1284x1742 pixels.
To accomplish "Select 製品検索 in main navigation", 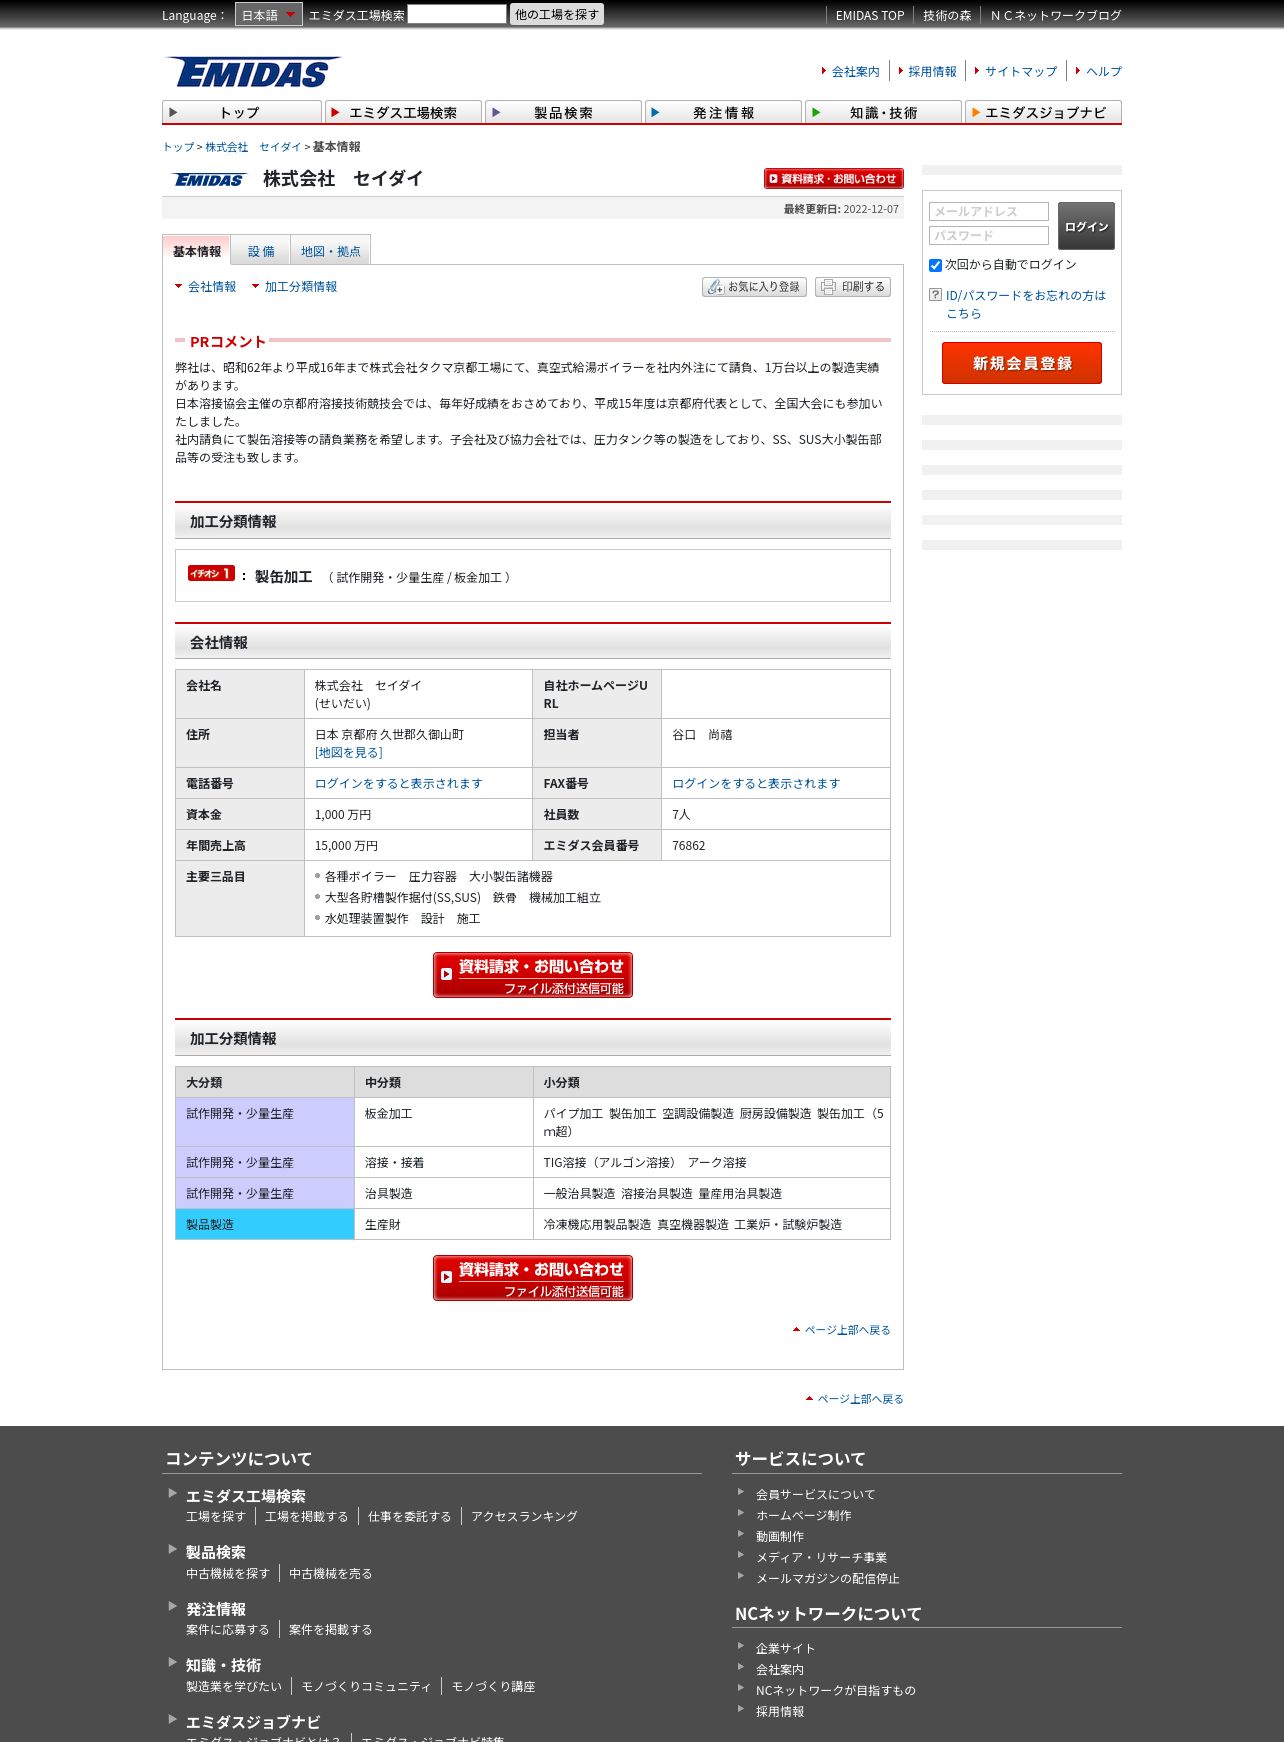I will point(563,112).
